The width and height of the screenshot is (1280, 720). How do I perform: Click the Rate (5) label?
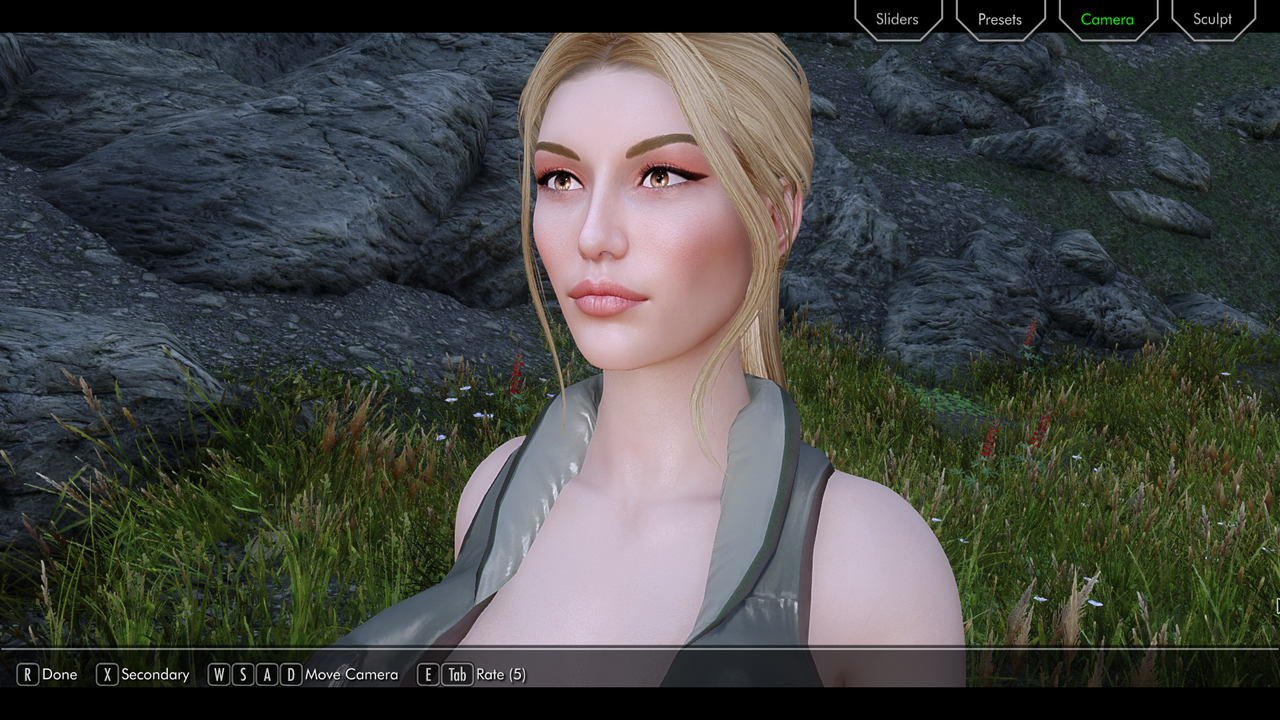point(501,675)
